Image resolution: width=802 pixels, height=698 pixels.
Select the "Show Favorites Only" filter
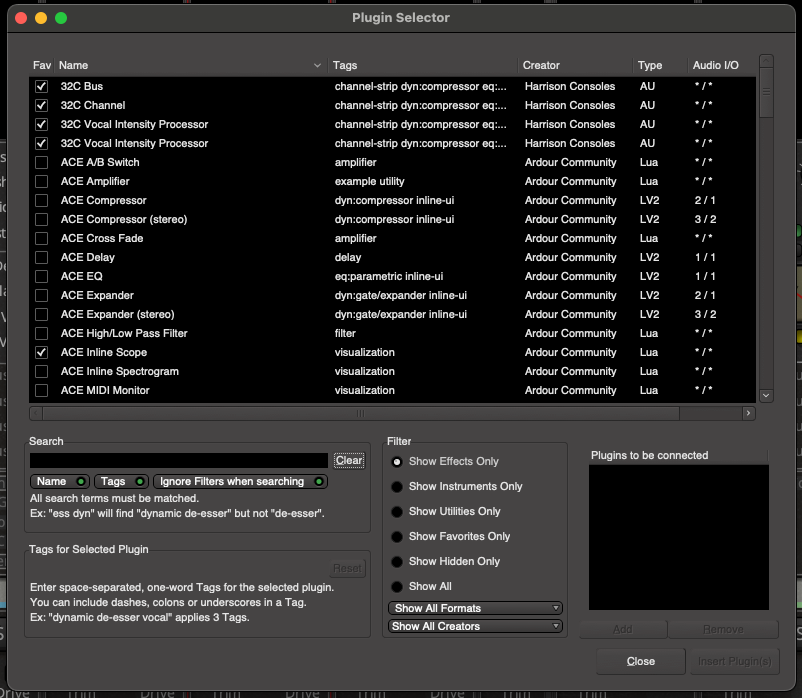398,536
